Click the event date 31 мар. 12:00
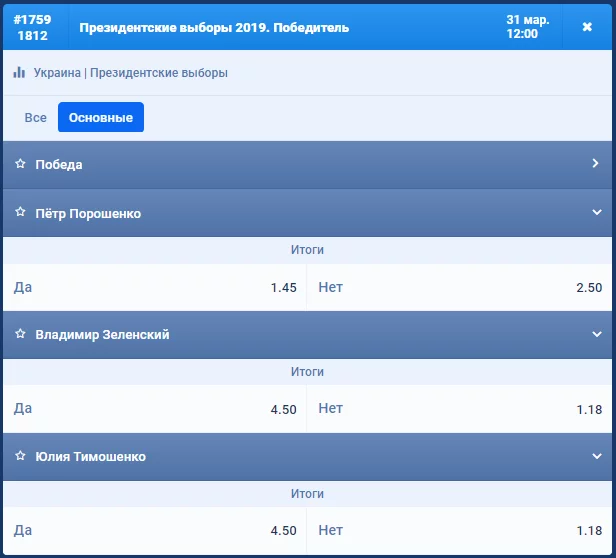The height and width of the screenshot is (558, 616). click(527, 27)
